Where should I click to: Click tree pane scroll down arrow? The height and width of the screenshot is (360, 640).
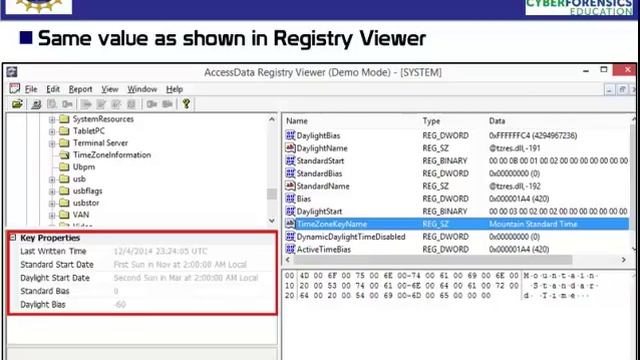pyautogui.click(x=272, y=221)
